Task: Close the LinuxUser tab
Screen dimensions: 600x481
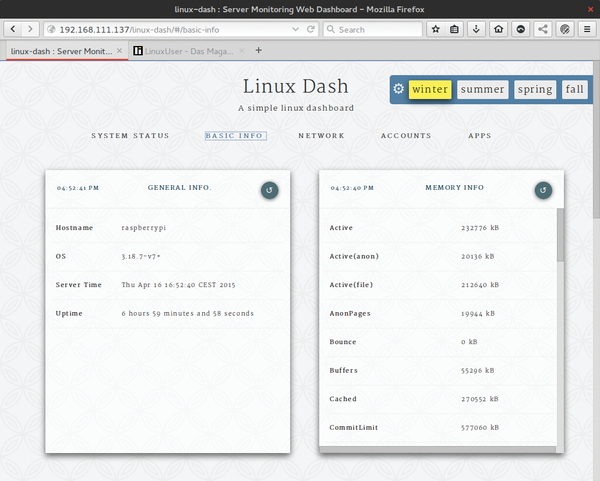Action: [241, 51]
